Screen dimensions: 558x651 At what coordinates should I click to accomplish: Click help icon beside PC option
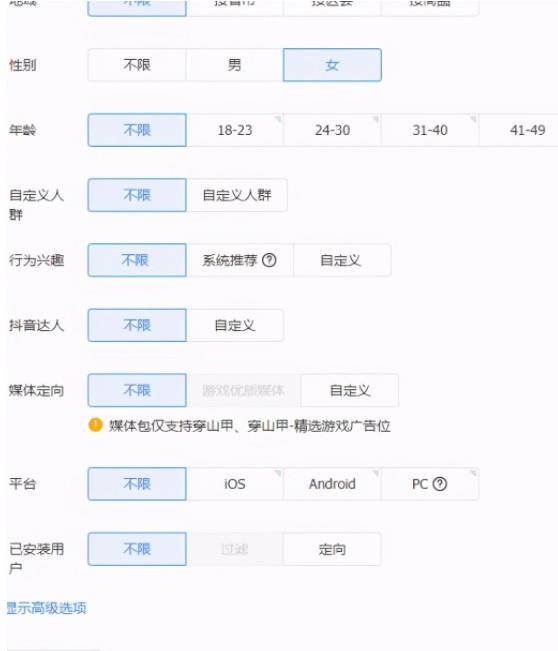point(440,484)
